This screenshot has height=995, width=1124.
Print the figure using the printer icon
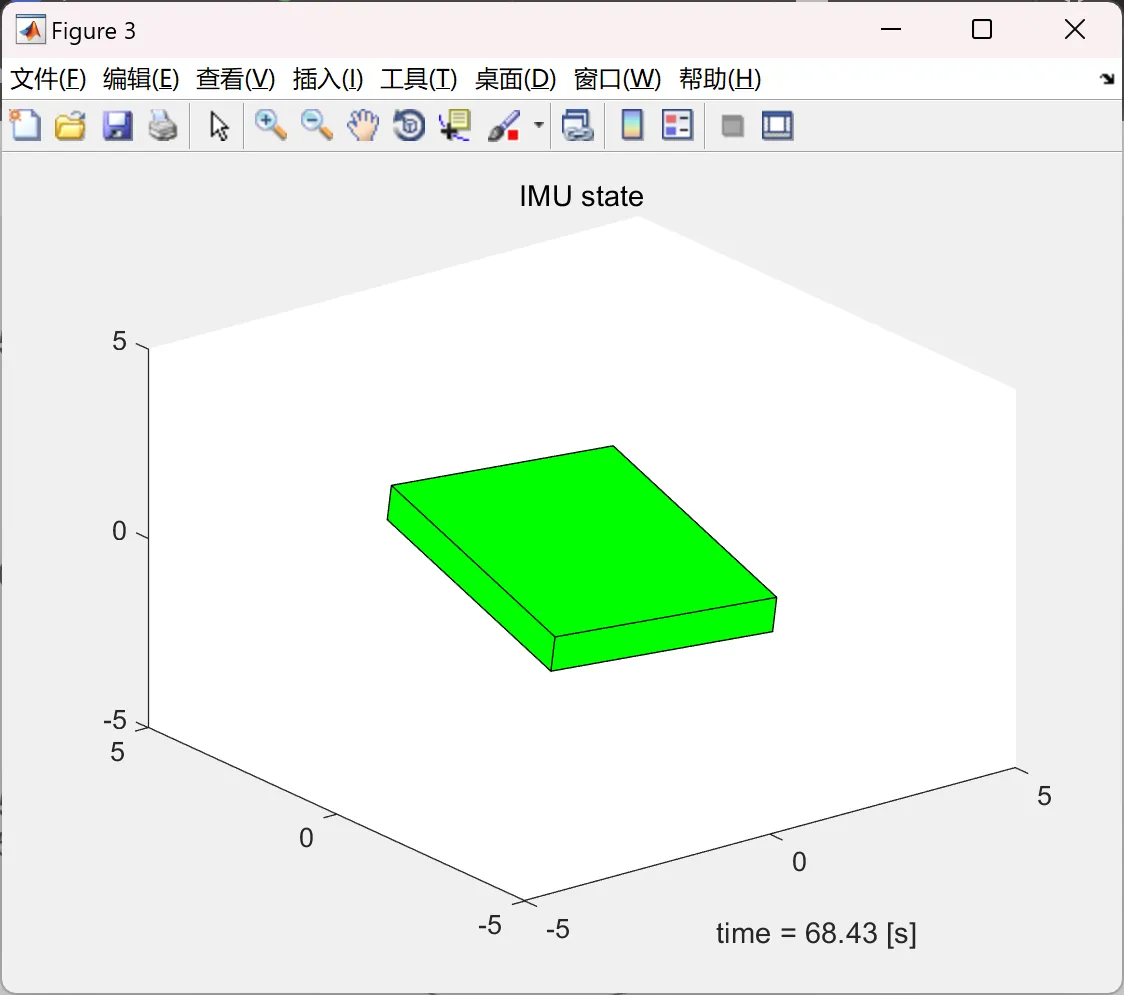(x=163, y=125)
